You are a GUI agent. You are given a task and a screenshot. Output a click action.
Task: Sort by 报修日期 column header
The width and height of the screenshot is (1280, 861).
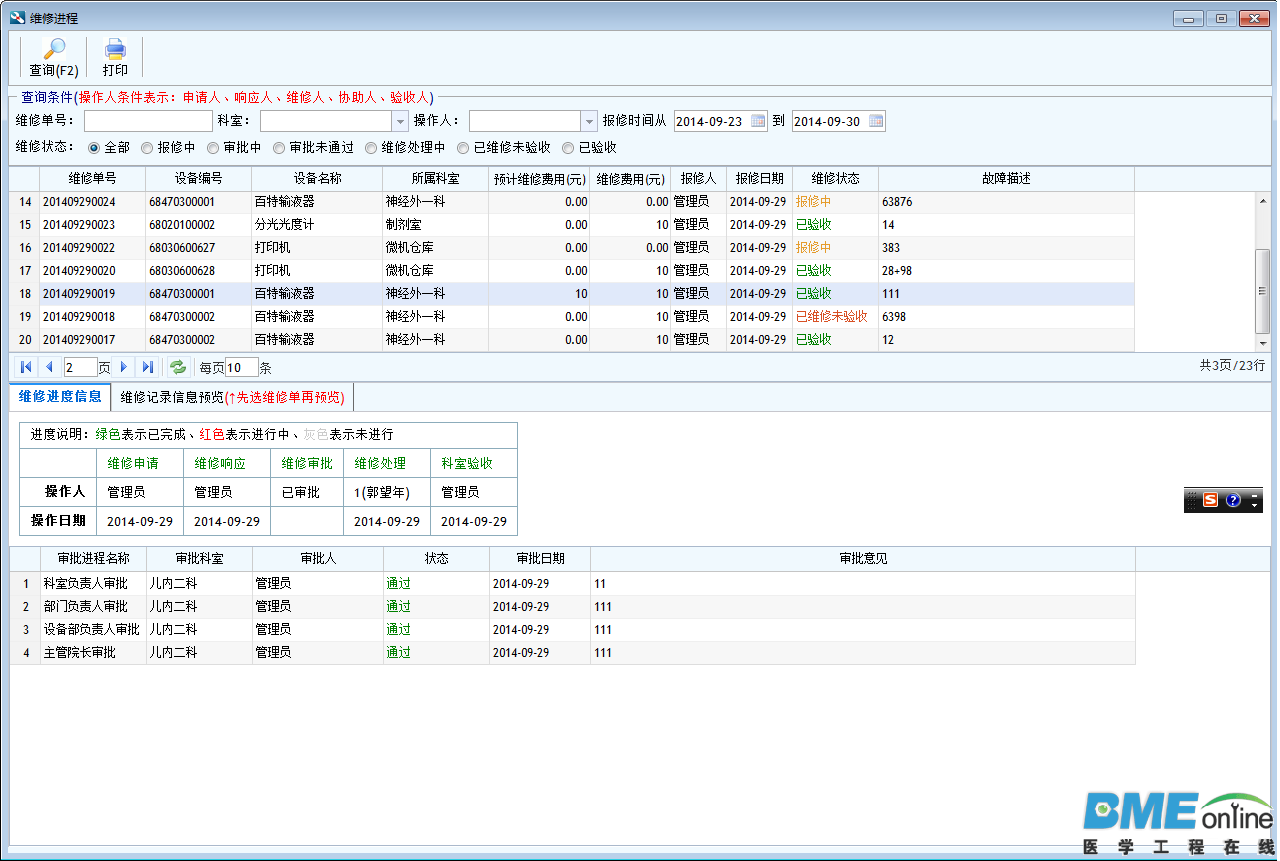(759, 178)
